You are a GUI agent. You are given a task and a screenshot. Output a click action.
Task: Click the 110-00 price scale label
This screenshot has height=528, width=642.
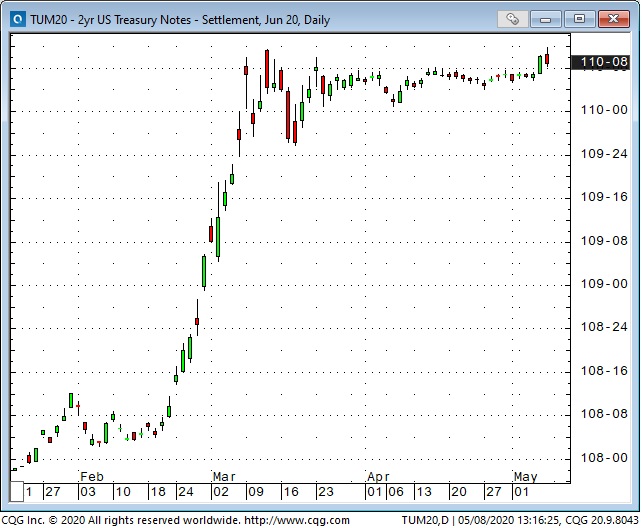604,110
